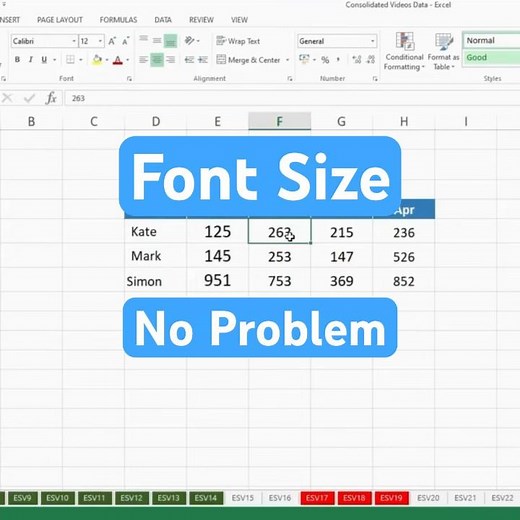Open Number format dialog launcher
Screen dimensions: 520x520
(375, 79)
